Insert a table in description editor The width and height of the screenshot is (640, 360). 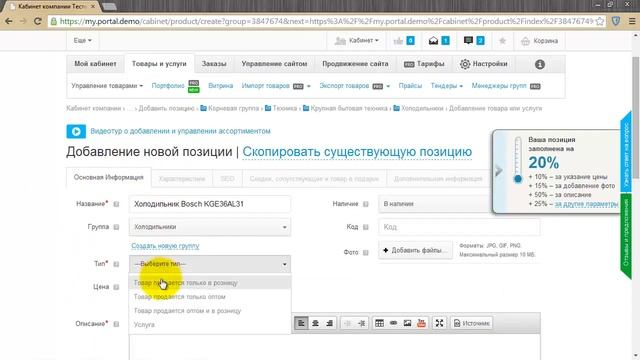pos(379,323)
